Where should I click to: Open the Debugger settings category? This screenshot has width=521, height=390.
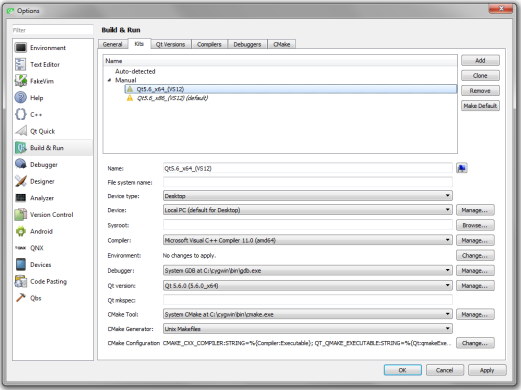(53, 164)
